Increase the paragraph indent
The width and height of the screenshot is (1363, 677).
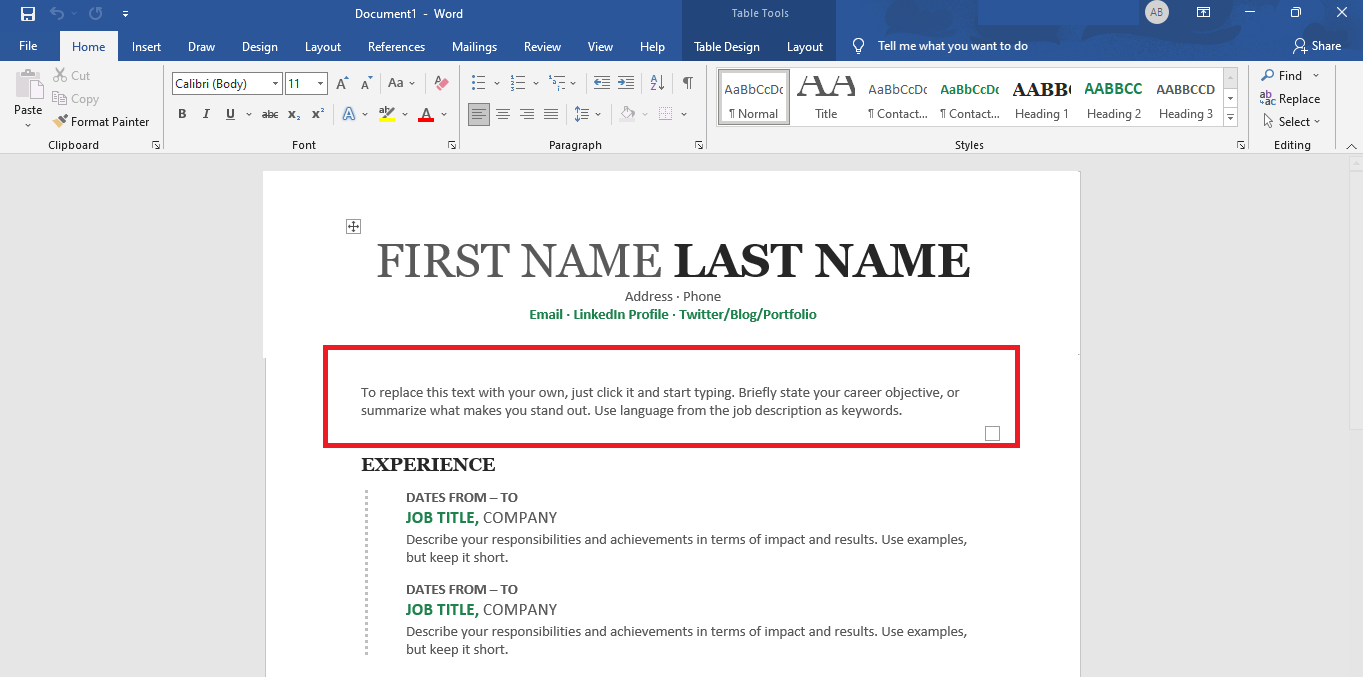click(x=625, y=83)
